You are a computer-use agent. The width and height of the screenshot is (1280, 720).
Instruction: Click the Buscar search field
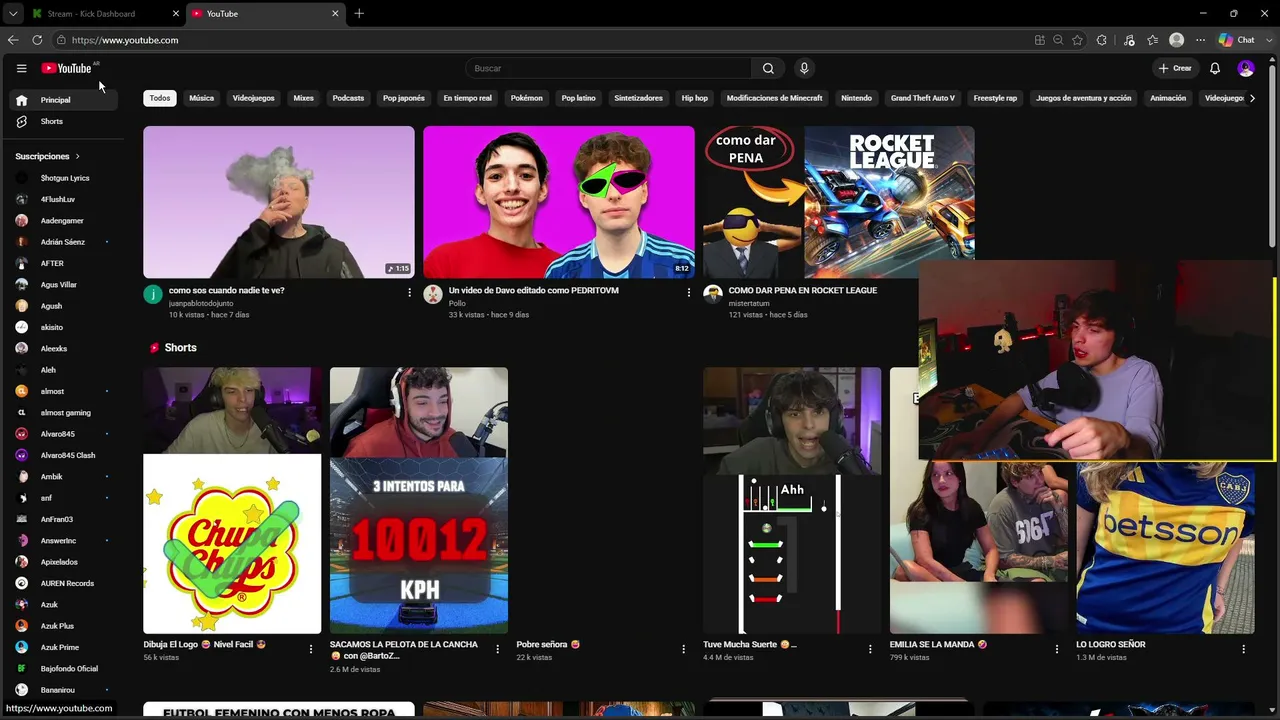[608, 68]
